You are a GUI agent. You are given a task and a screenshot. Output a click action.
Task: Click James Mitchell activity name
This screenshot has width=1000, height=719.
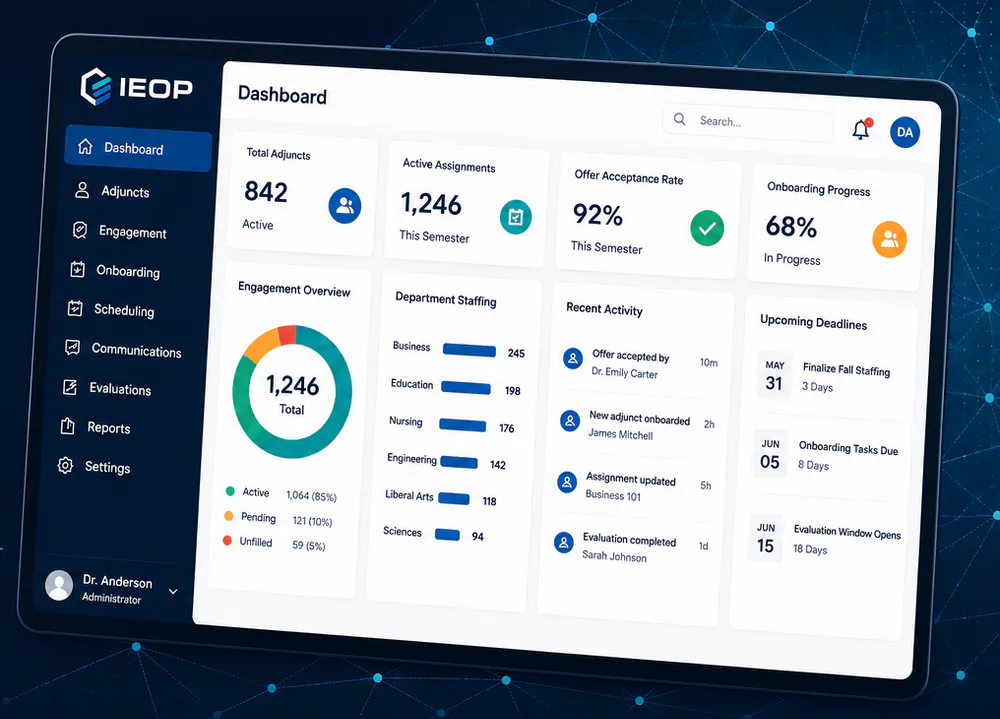621,434
